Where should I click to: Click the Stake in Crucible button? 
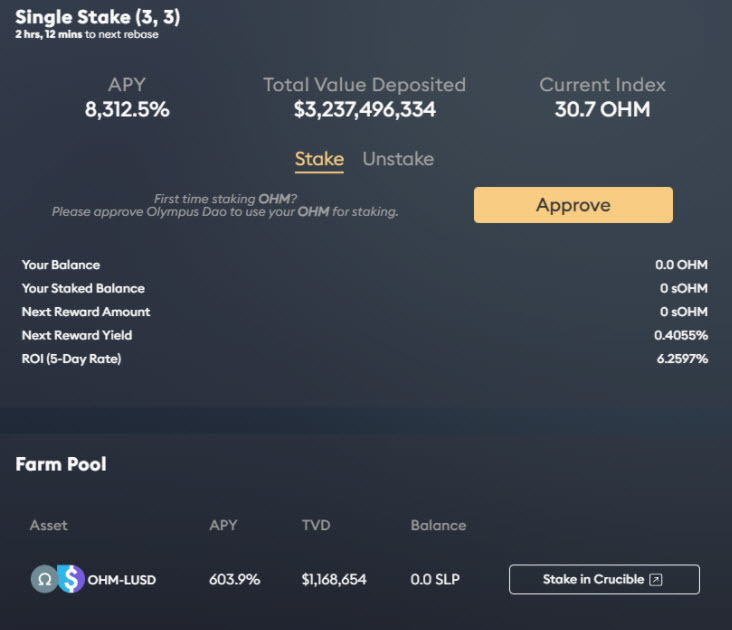point(604,579)
